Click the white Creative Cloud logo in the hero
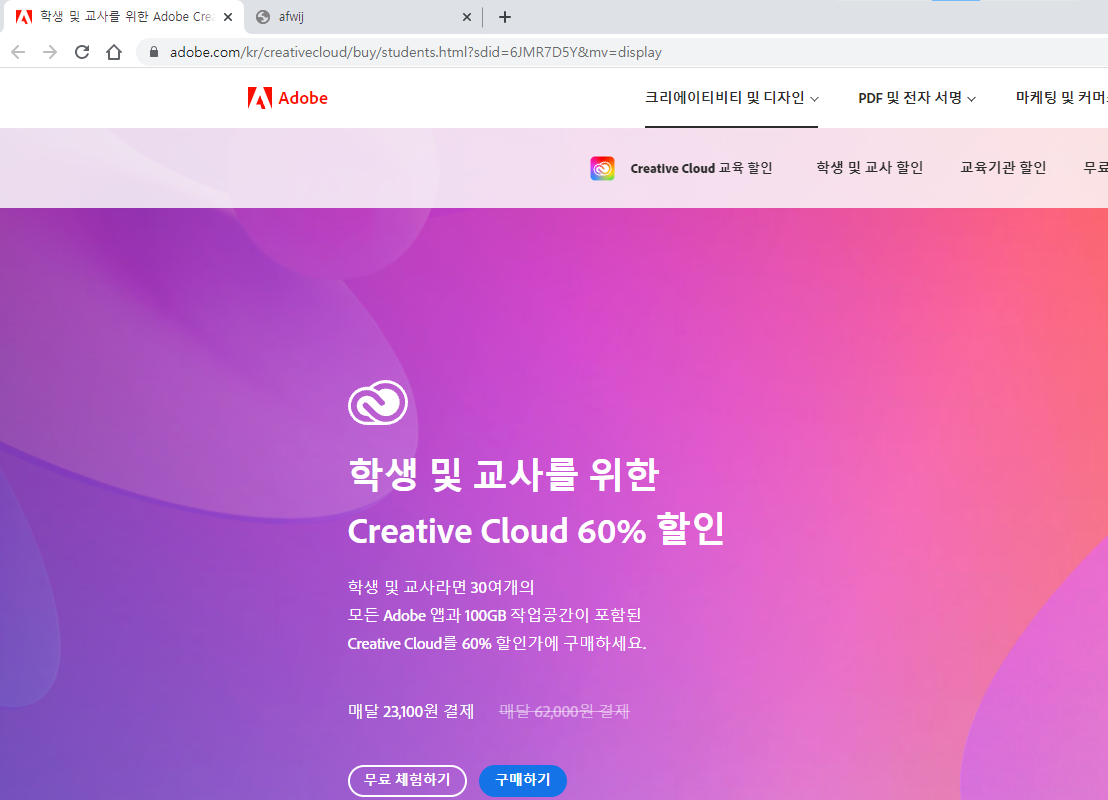This screenshot has height=800, width=1108. click(x=378, y=402)
